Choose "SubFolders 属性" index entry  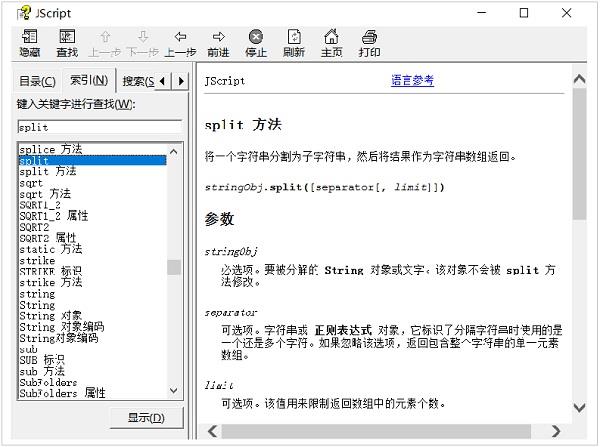tap(62, 393)
